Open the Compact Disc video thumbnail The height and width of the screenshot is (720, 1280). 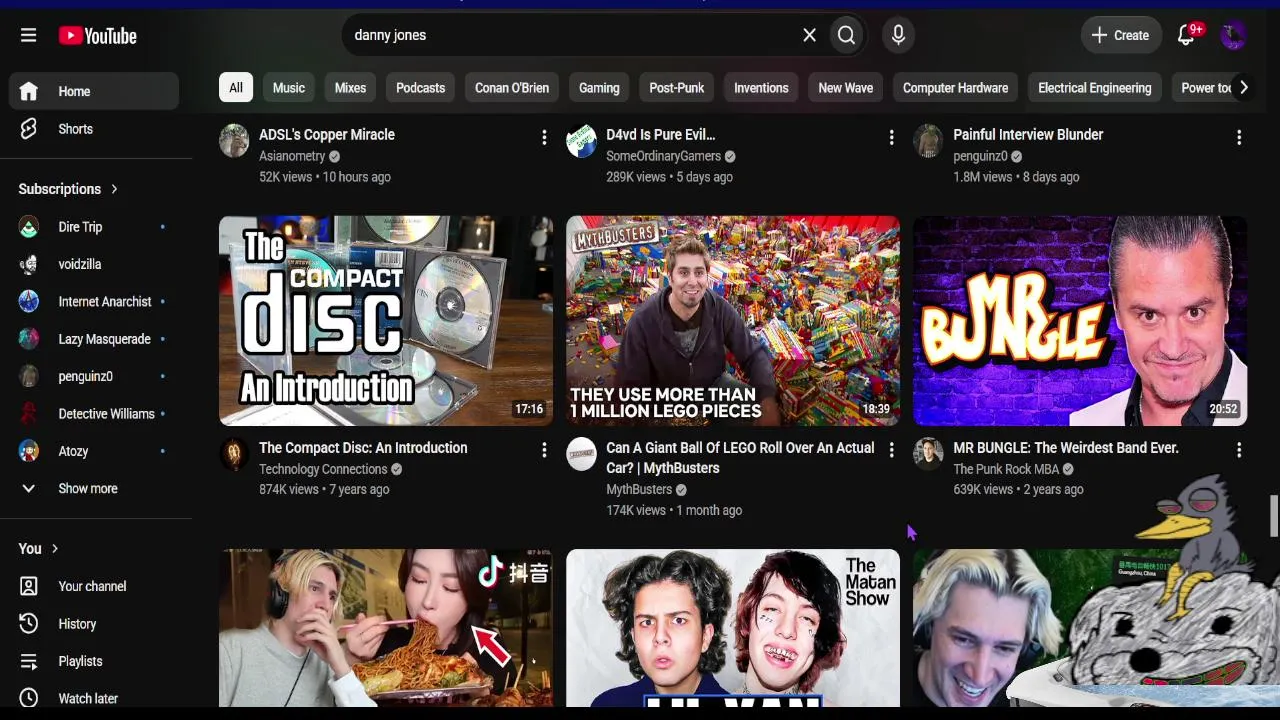386,321
